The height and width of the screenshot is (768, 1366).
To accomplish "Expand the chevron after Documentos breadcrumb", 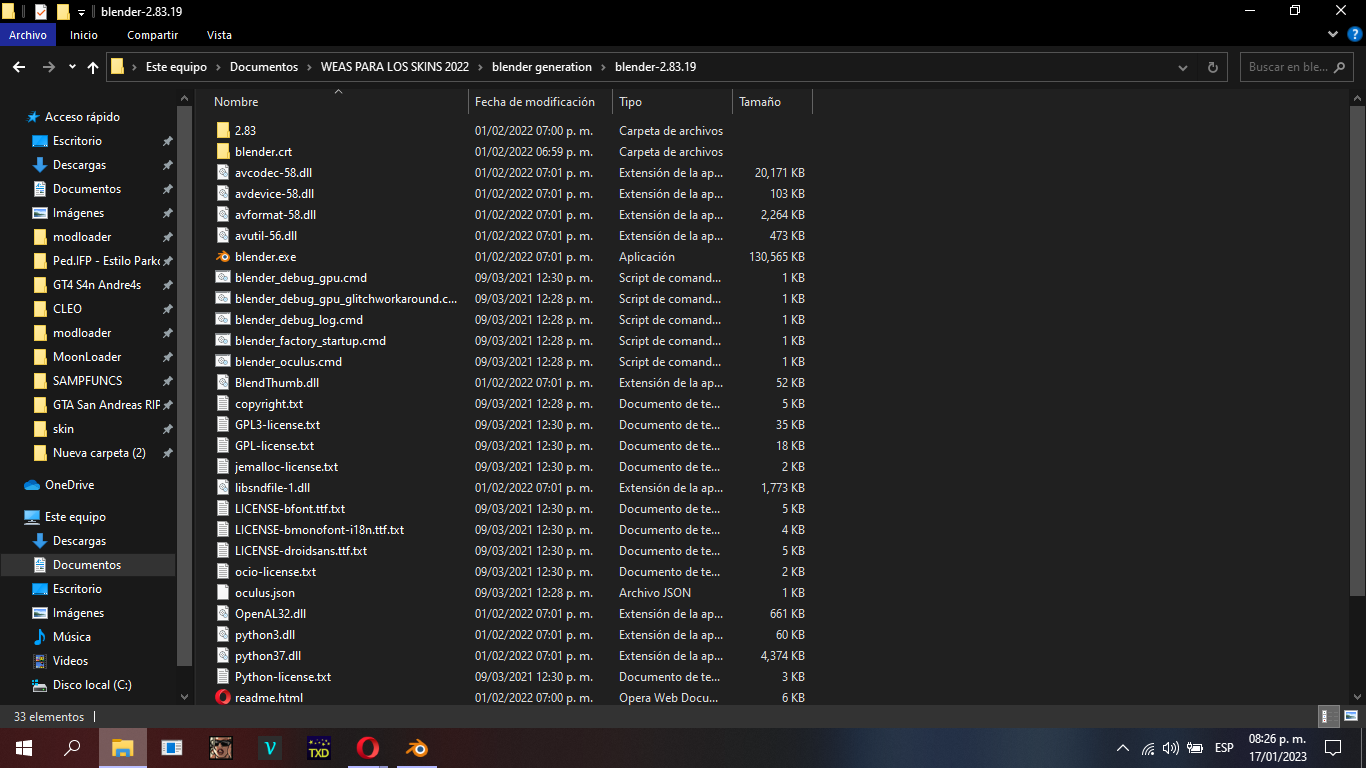I will pos(309,67).
